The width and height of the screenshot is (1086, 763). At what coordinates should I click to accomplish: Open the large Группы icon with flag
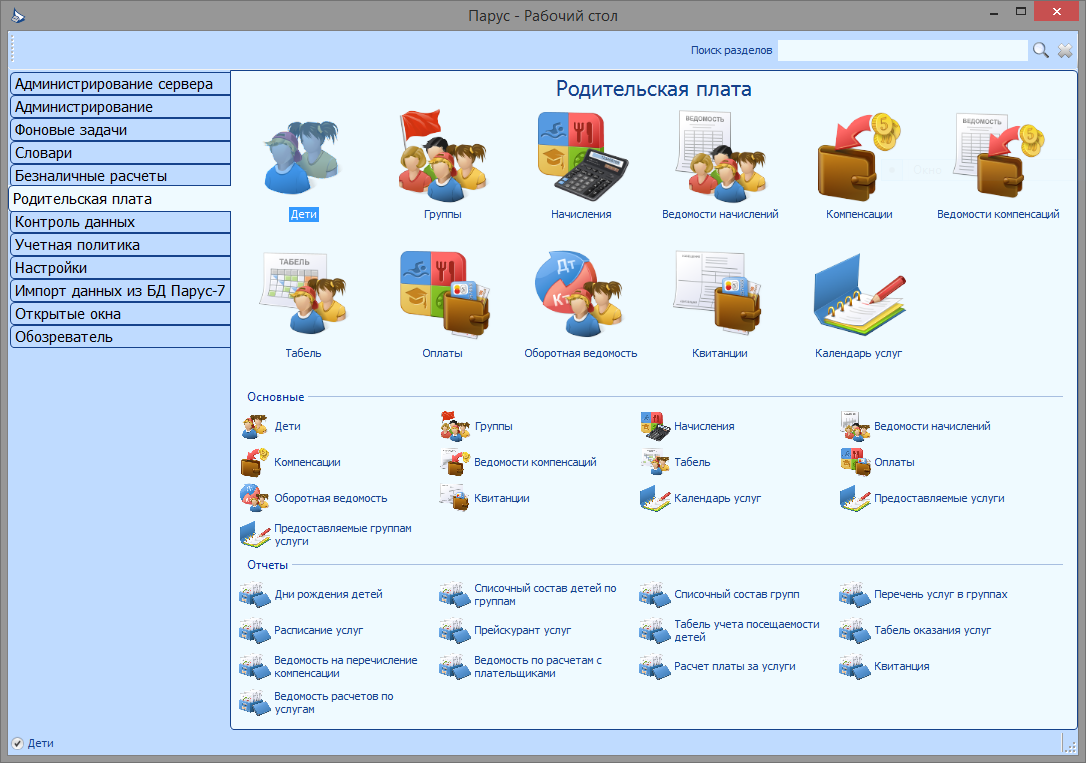click(x=443, y=156)
